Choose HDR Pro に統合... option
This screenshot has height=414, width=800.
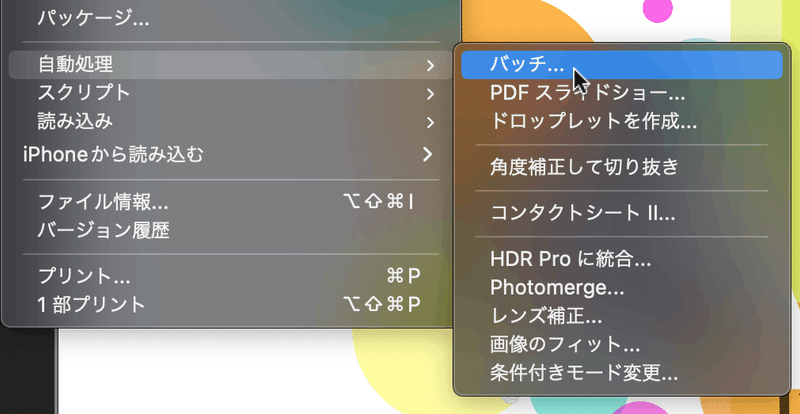click(621, 260)
